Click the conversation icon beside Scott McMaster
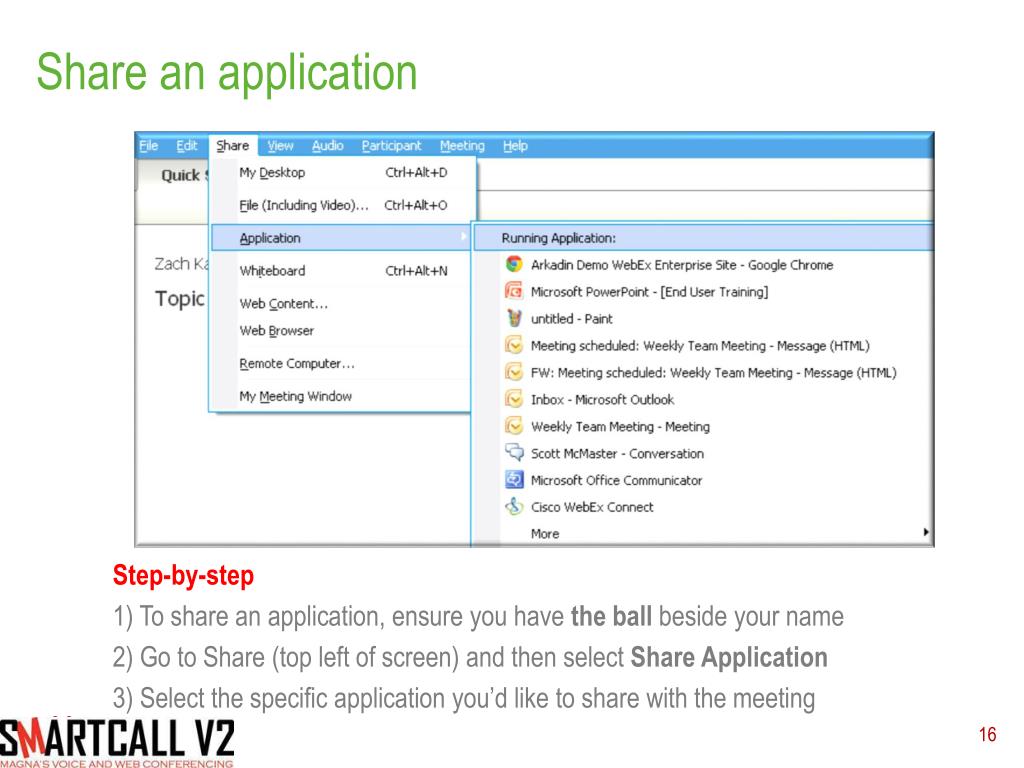This screenshot has width=1024, height=768. pos(514,452)
